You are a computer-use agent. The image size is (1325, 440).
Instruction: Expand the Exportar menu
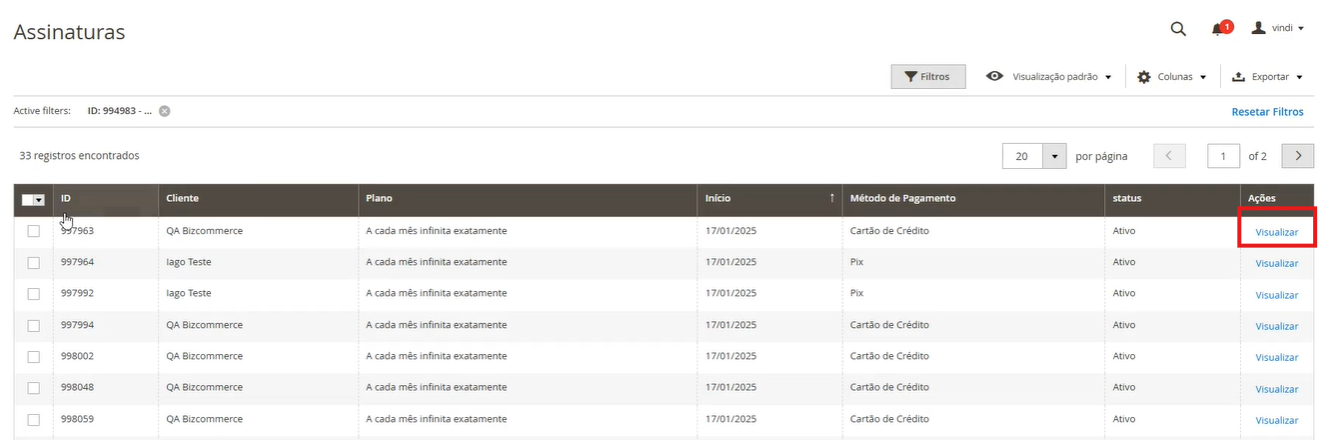pos(1267,77)
